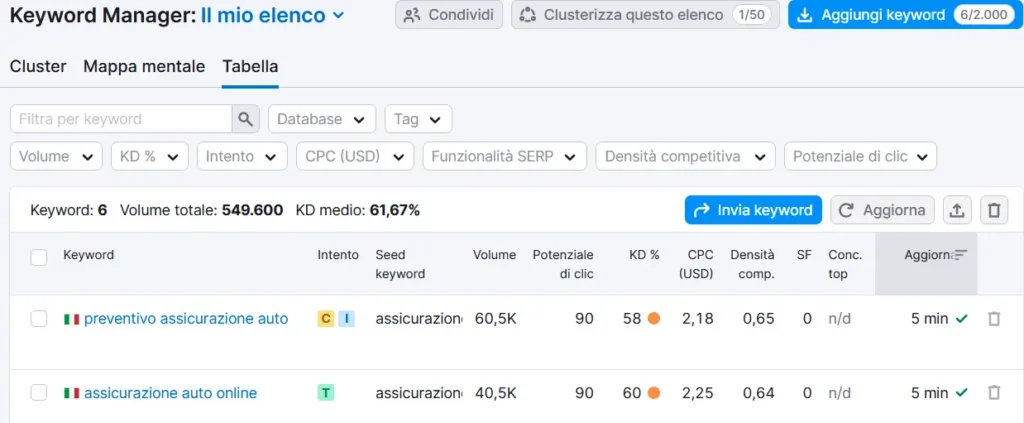The image size is (1024, 423).
Task: Toggle the select-all checkbox in table header
Action: click(x=39, y=257)
